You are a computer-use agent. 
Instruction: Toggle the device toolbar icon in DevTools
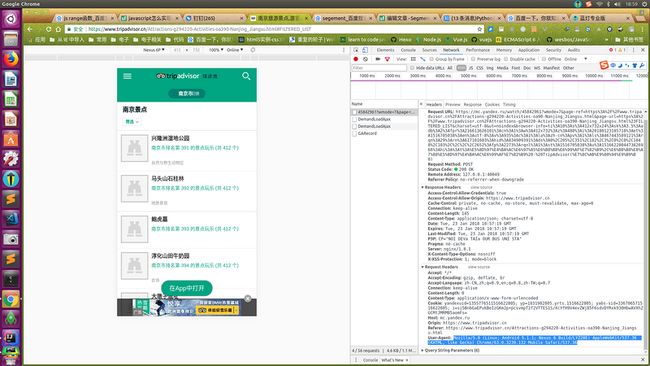[x=365, y=50]
